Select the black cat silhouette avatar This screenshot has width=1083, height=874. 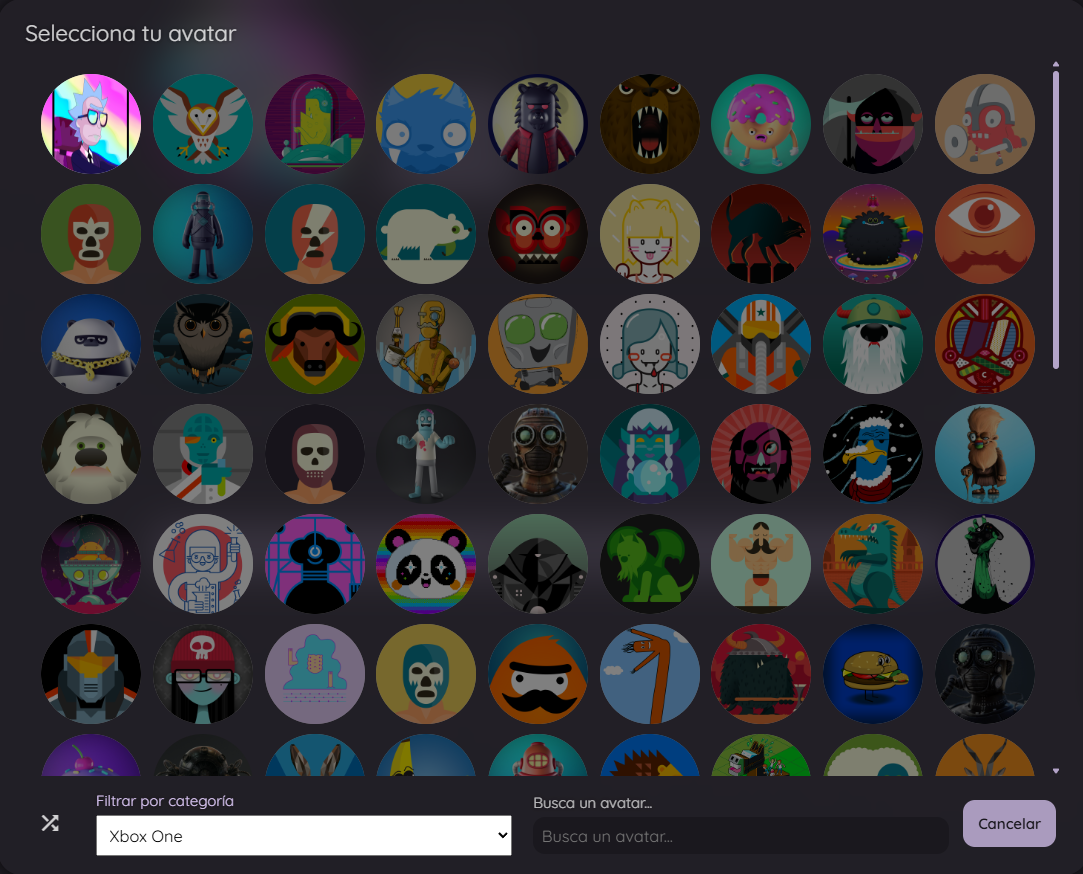(x=761, y=234)
